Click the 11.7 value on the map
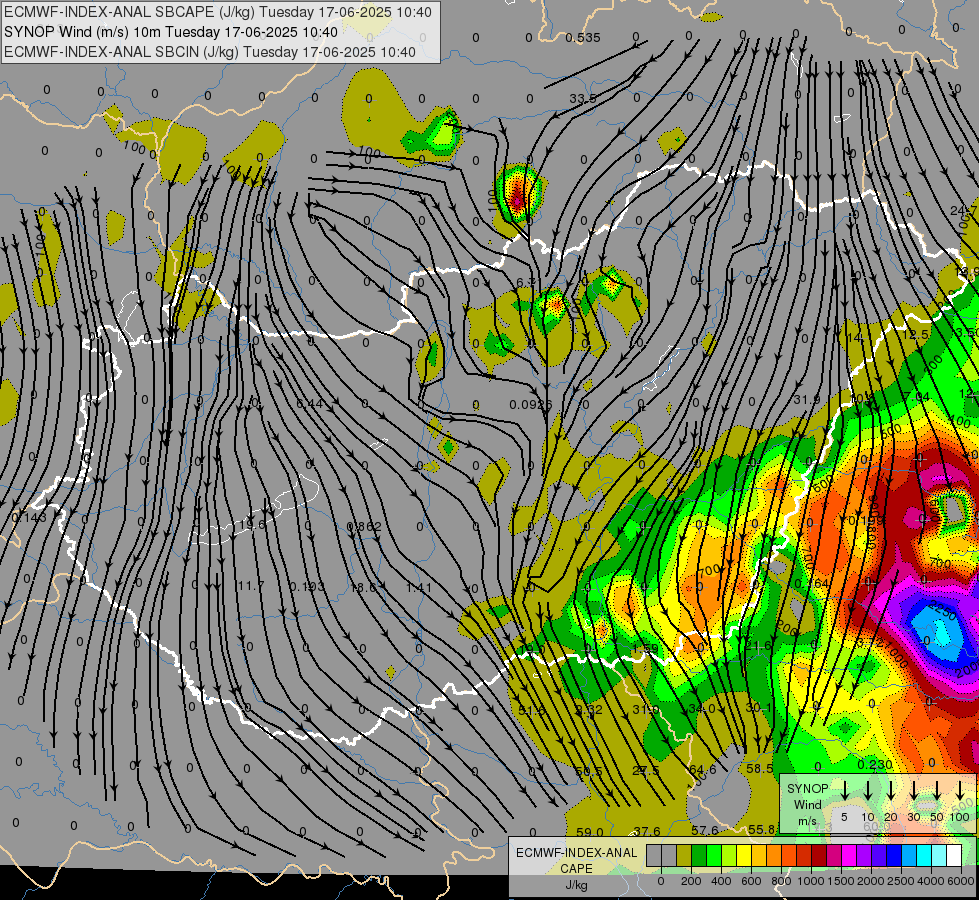Image resolution: width=979 pixels, height=900 pixels. click(251, 586)
